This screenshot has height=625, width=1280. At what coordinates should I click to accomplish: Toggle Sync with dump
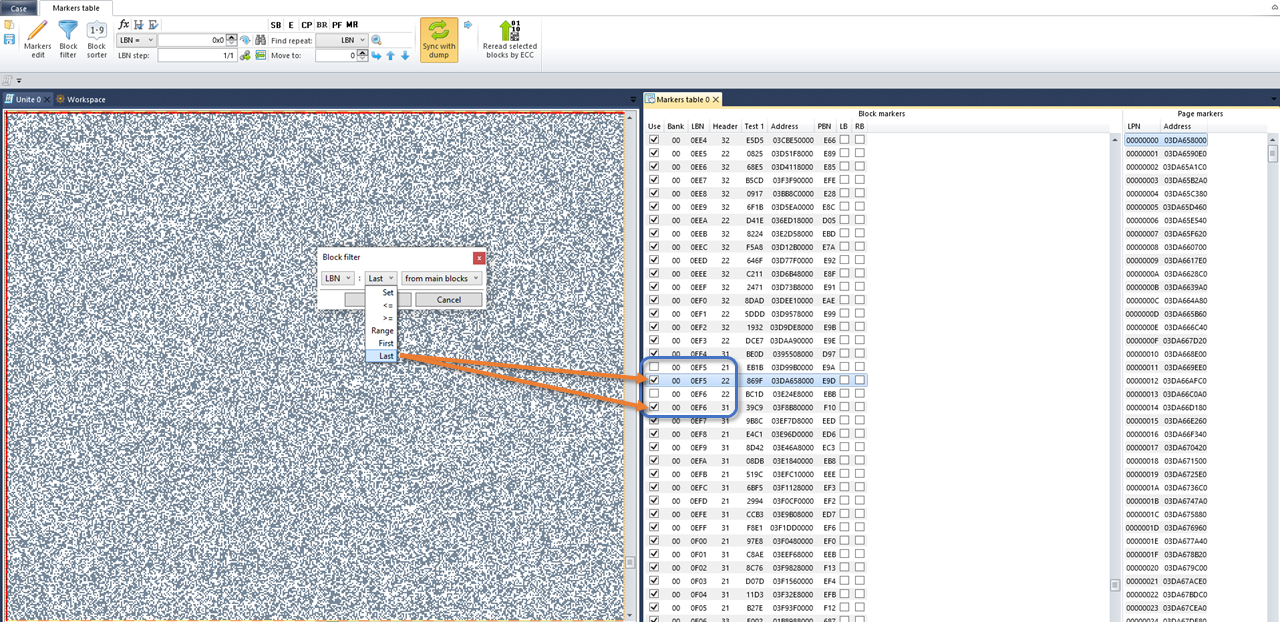click(439, 40)
